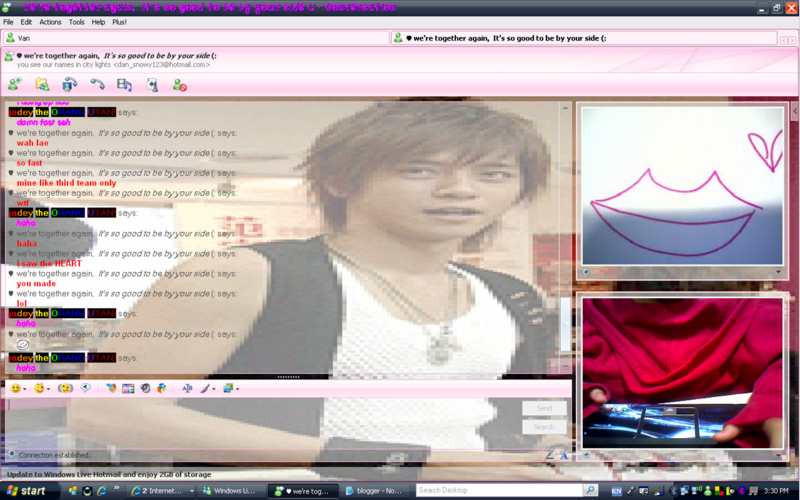This screenshot has height=500, width=800.
Task: Click the EN language bar indicator
Action: click(617, 491)
